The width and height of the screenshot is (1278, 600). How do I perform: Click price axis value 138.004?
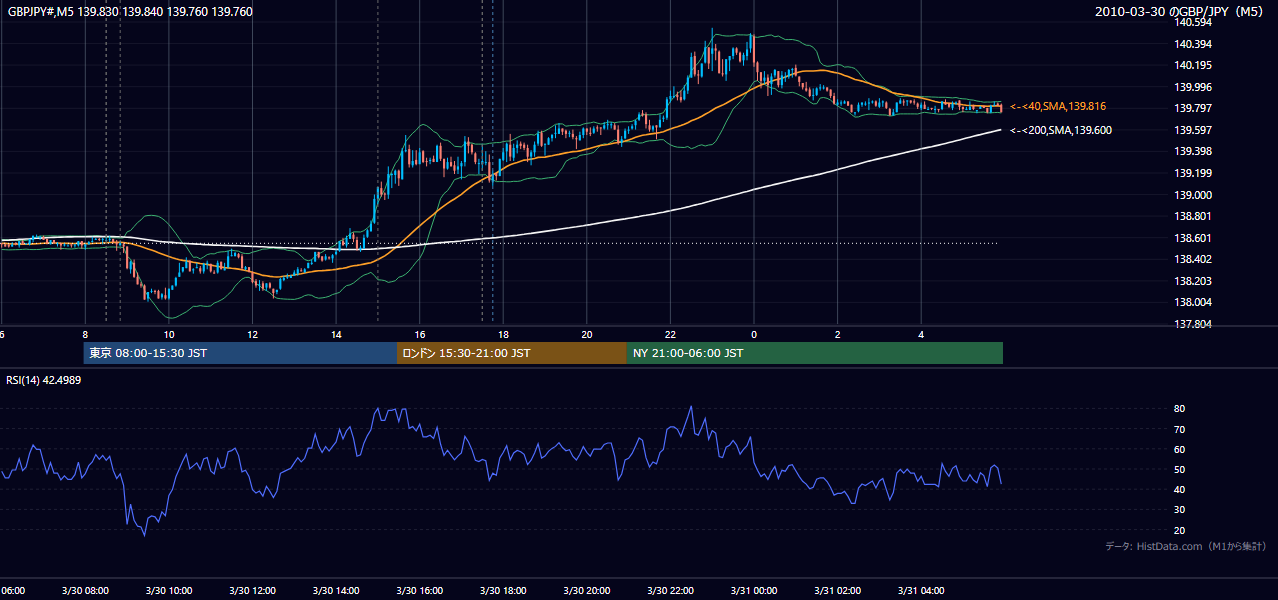1192,302
